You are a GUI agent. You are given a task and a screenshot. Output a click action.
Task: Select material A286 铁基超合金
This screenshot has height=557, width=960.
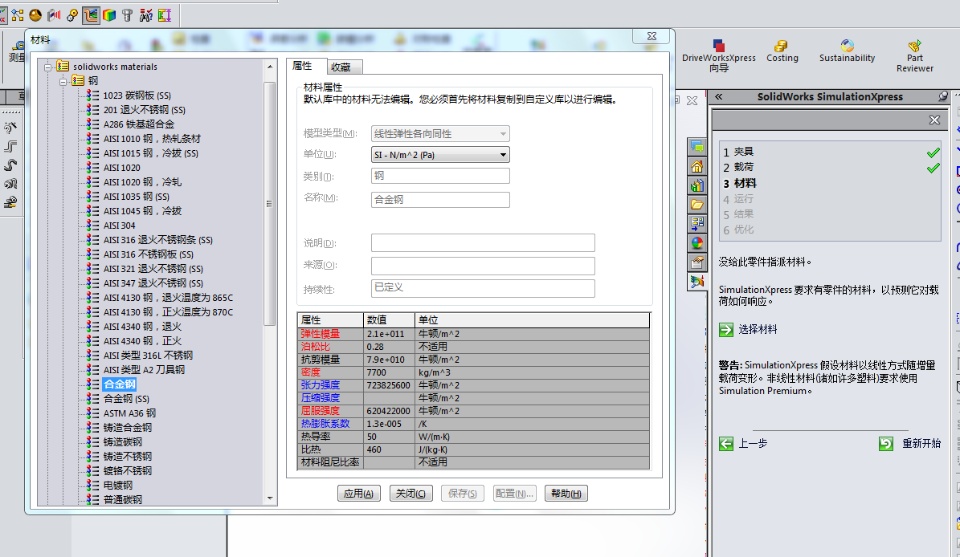pos(138,124)
